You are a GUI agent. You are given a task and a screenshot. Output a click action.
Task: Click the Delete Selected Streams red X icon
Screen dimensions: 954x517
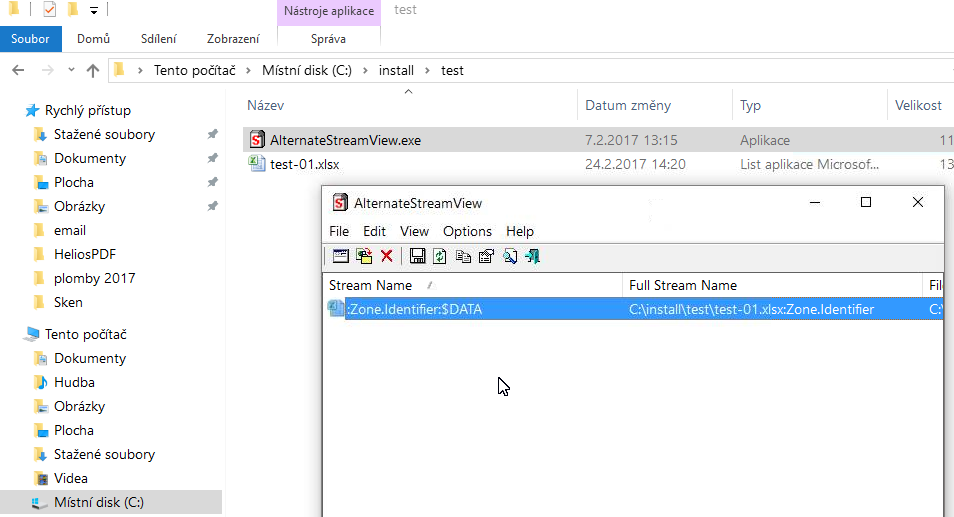point(386,257)
